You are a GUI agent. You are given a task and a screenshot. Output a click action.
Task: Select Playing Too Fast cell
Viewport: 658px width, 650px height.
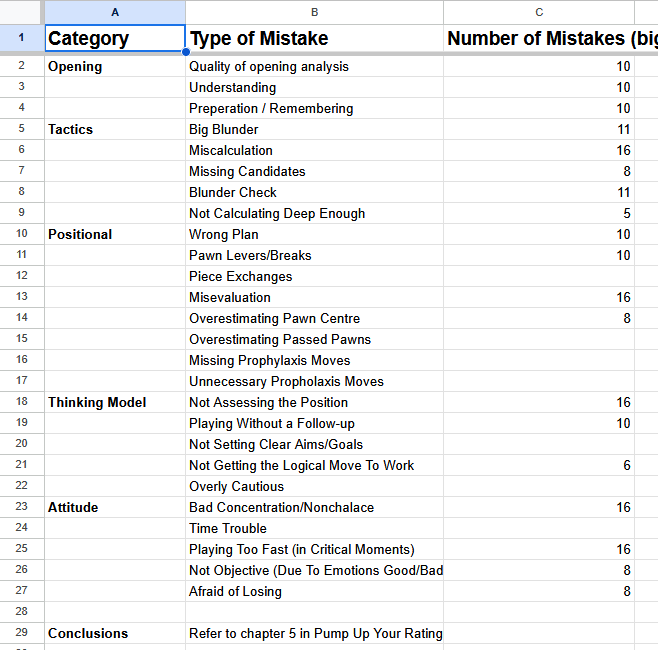click(x=314, y=549)
